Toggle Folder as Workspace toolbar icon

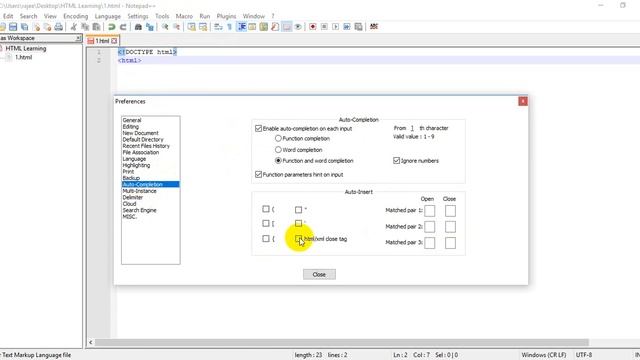pyautogui.click(x=287, y=27)
